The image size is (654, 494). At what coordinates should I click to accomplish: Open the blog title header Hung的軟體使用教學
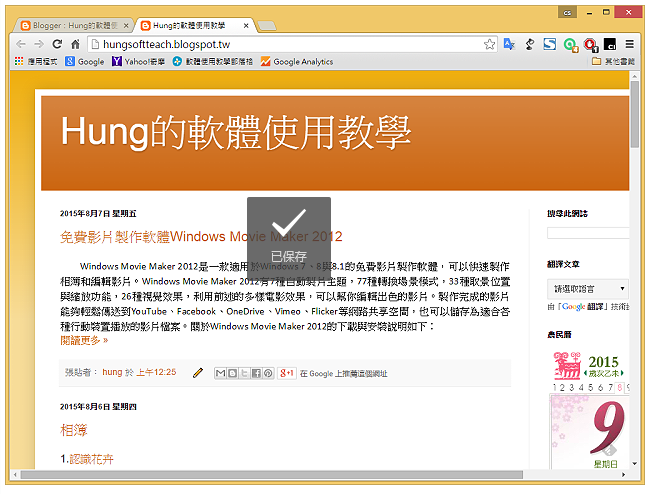coord(236,132)
